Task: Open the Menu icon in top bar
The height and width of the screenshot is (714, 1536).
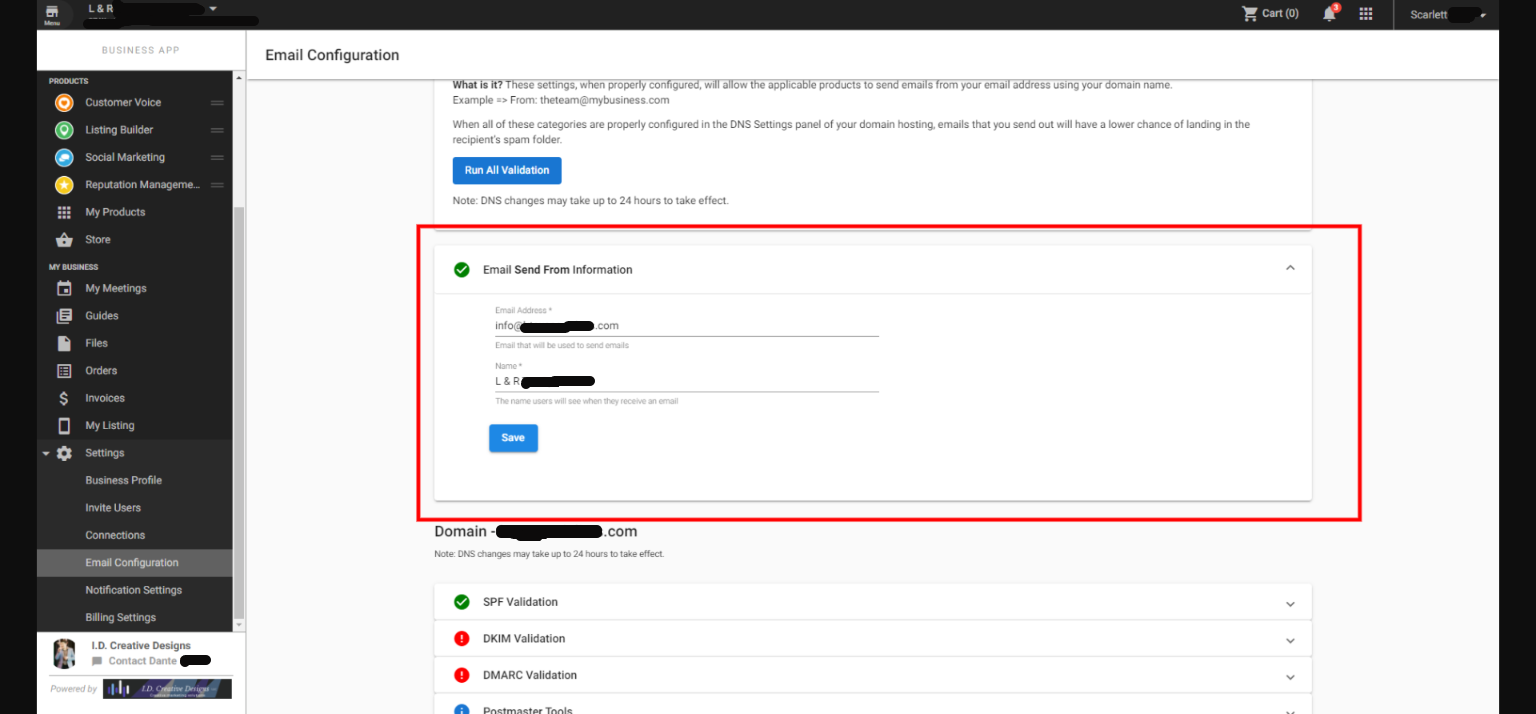Action: pos(52,14)
